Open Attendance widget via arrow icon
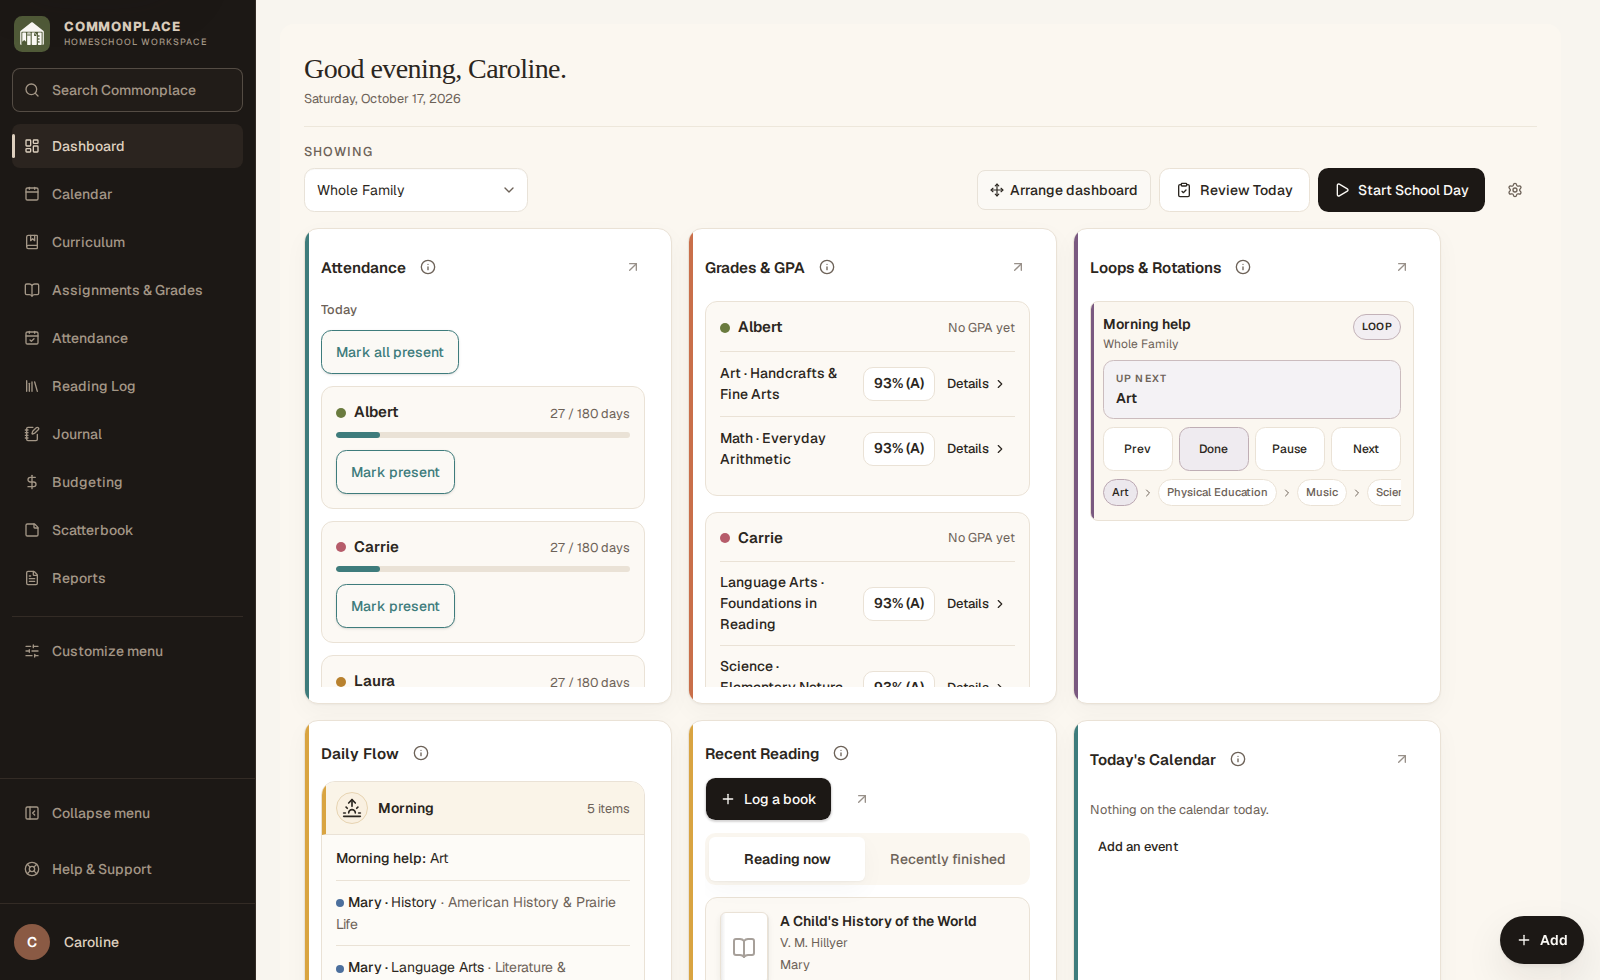Viewport: 1600px width, 980px height. coord(633,267)
